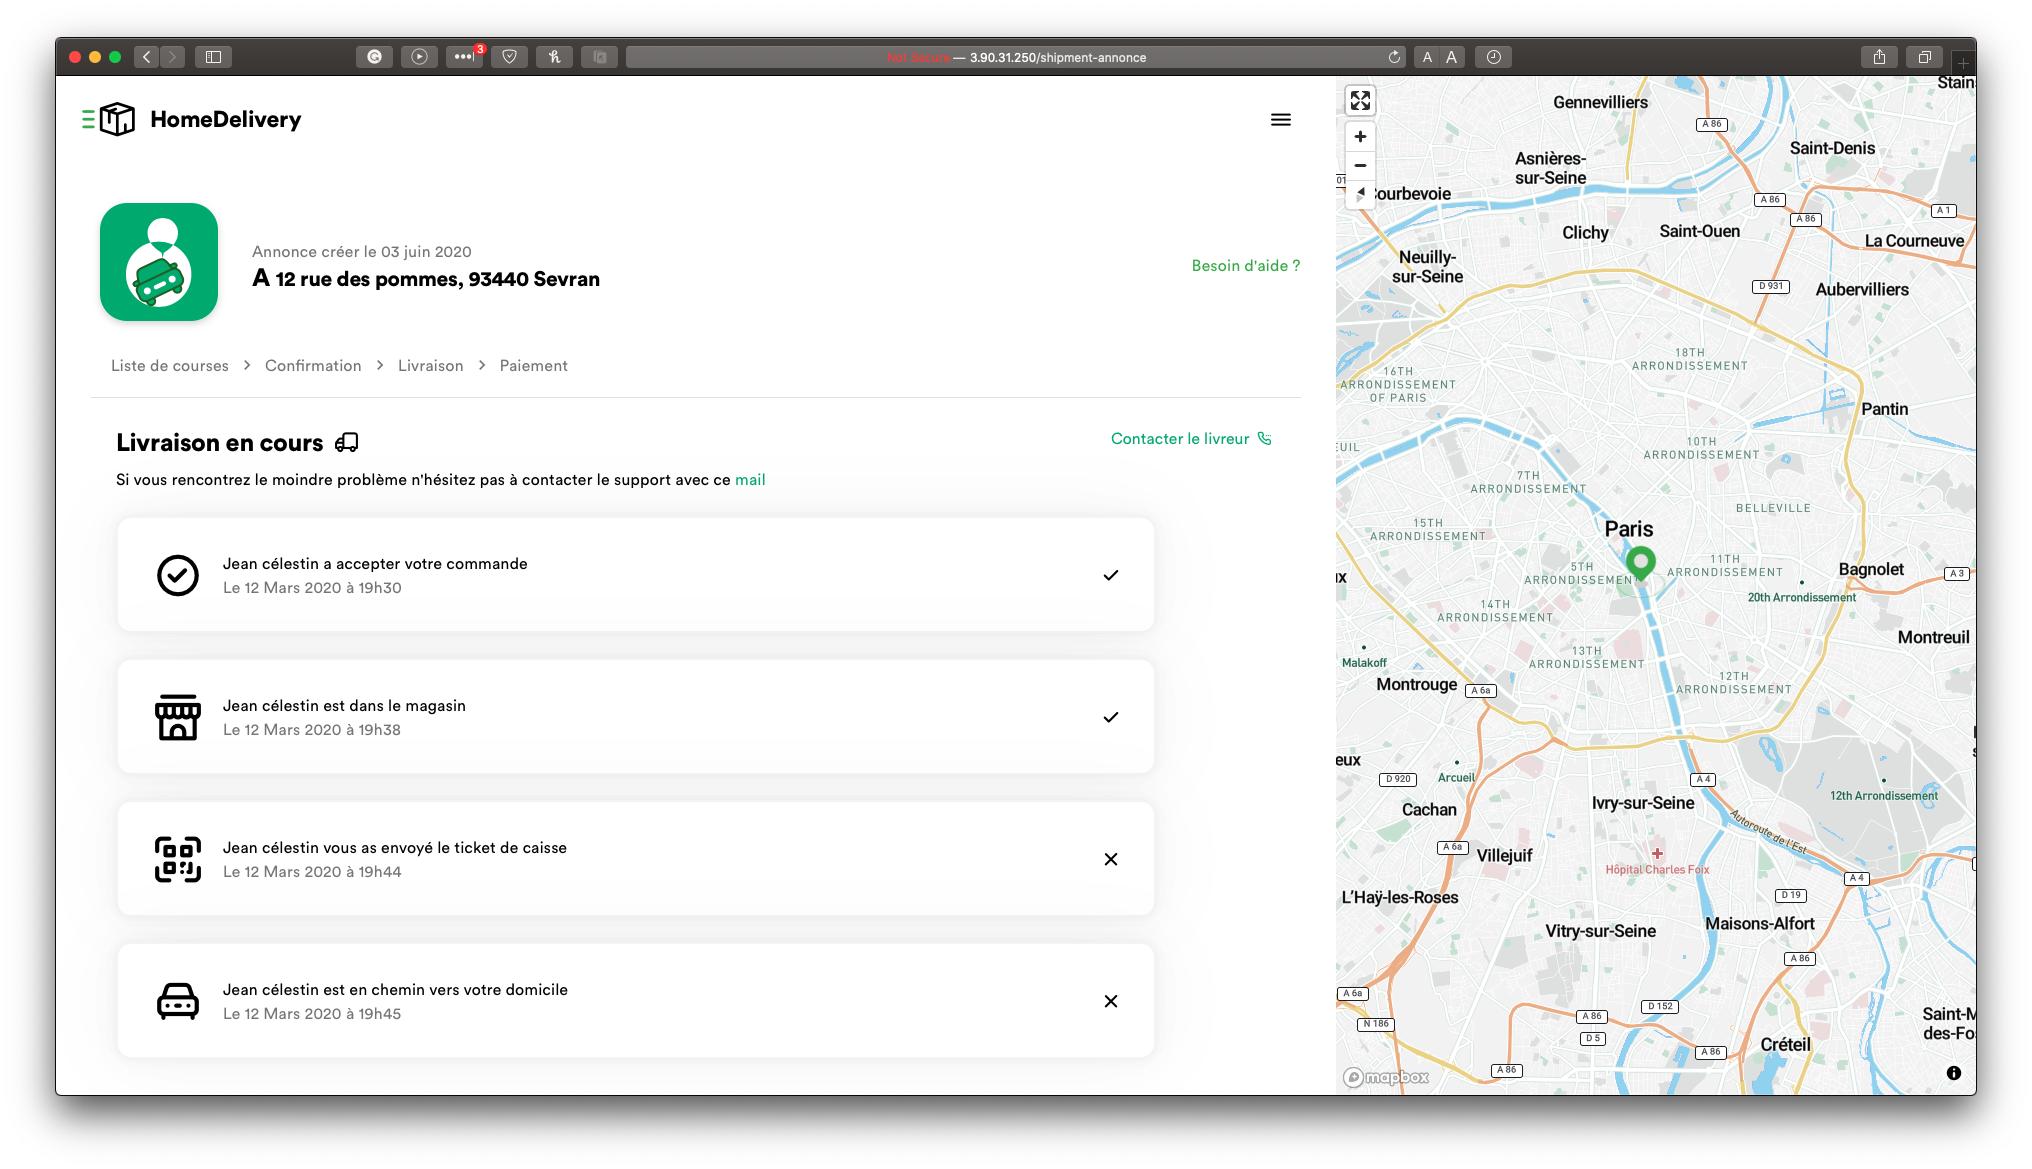Screen dimensions: 2032x1169
Task: Reset map compass bearing
Action: [1360, 193]
